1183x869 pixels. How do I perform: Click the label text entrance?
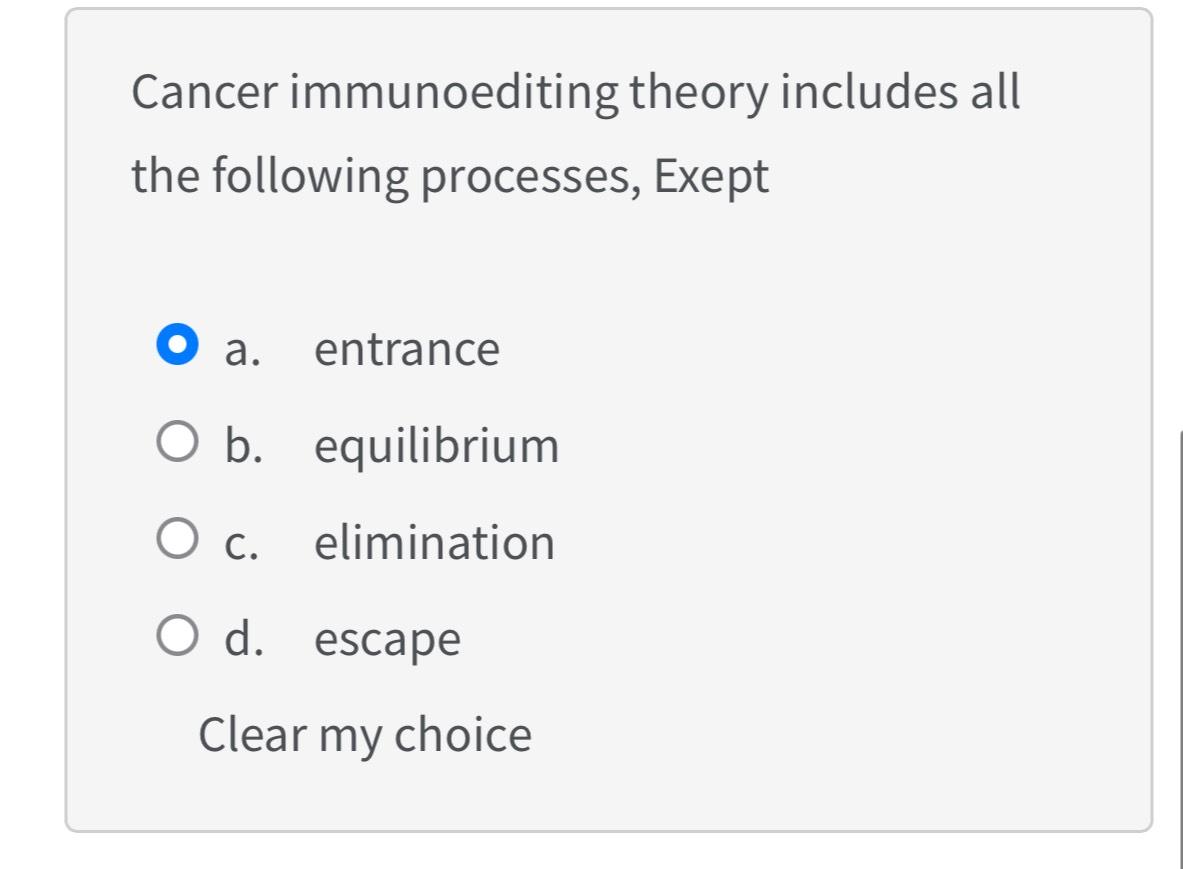[406, 347]
